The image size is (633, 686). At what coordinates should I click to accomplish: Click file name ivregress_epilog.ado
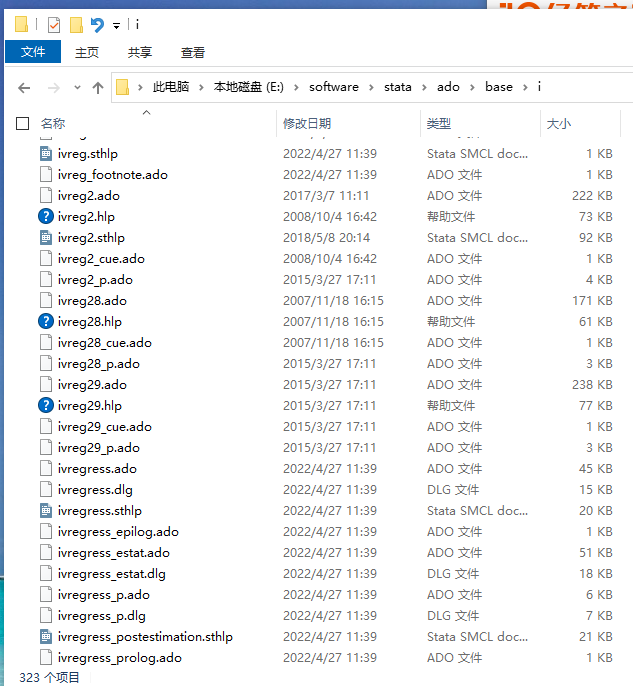(x=118, y=532)
